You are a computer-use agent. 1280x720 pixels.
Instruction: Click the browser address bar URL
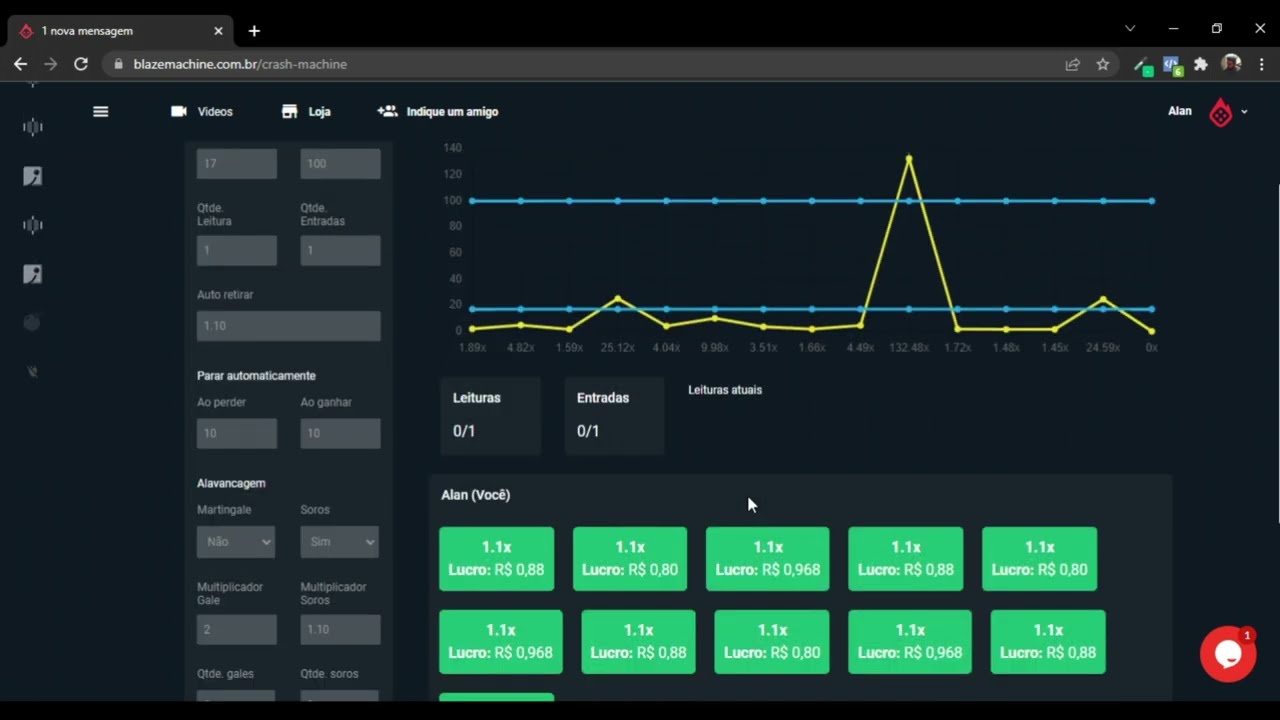[x=240, y=64]
